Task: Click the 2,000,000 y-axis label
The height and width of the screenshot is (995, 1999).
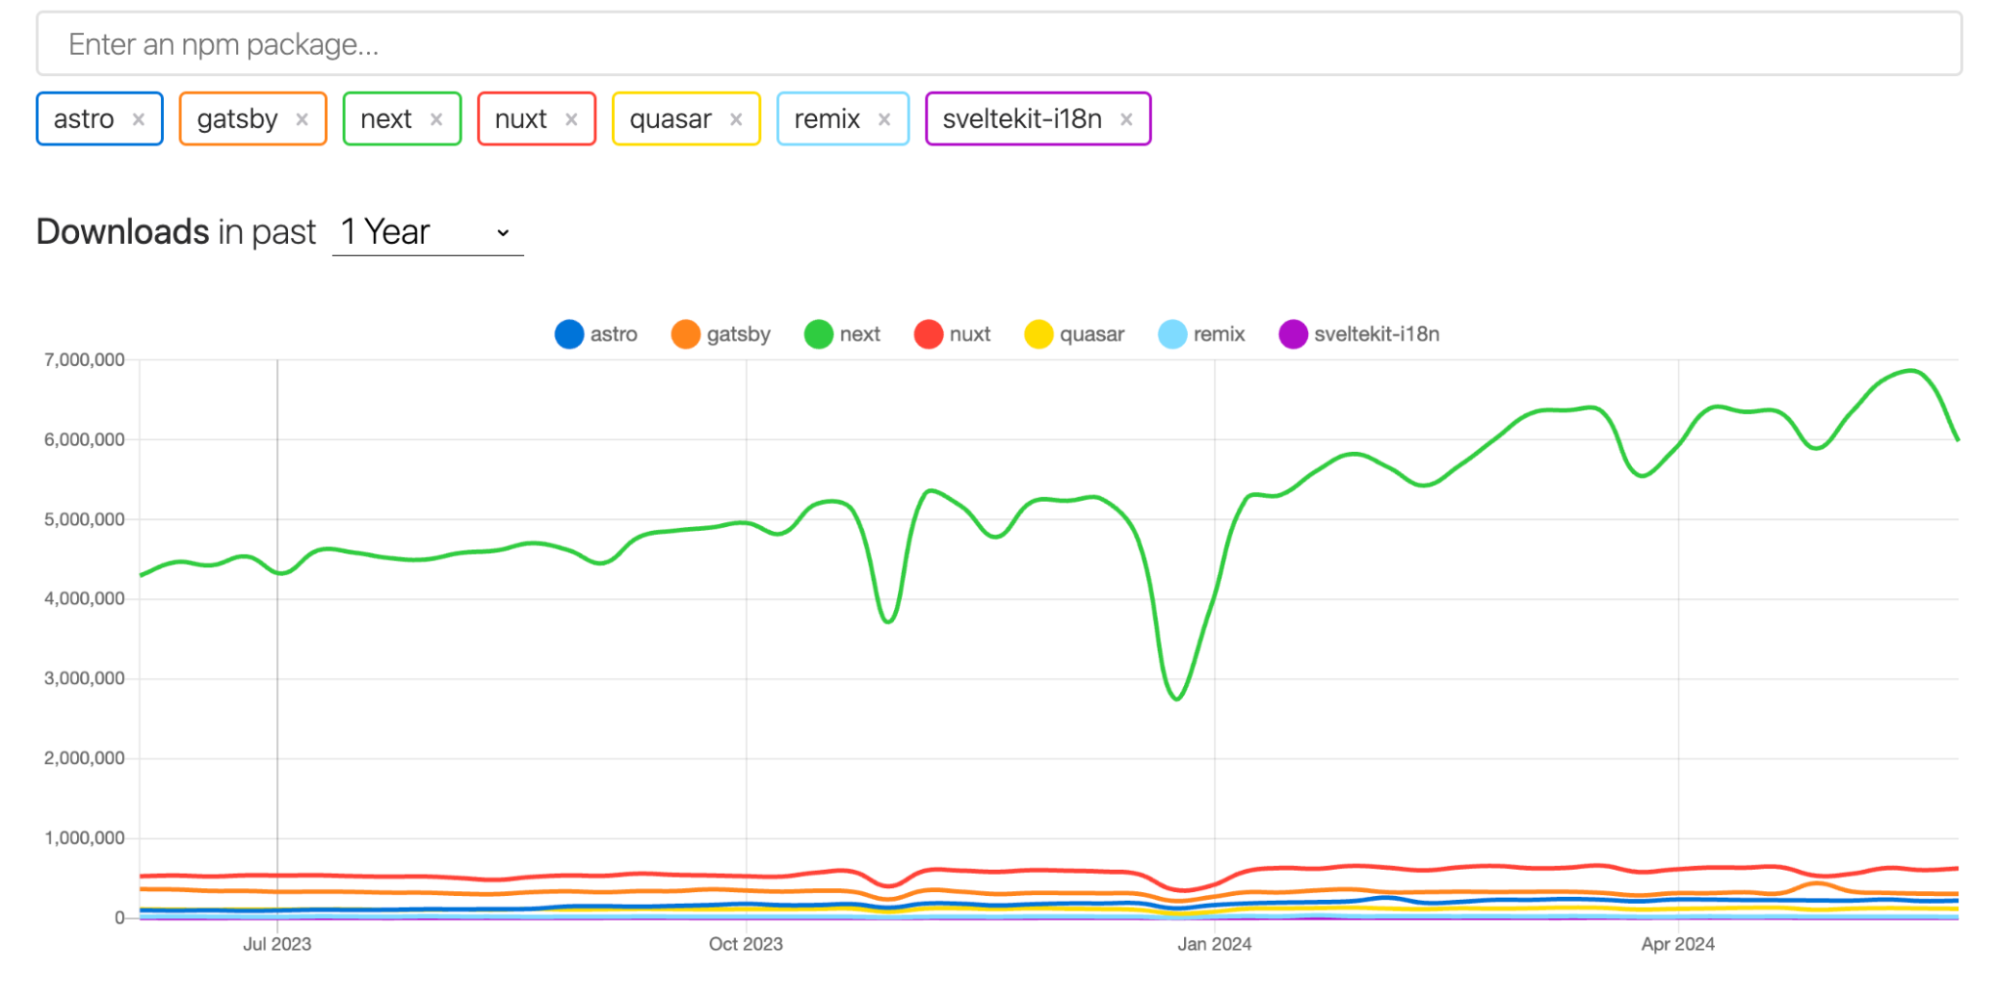Action: tap(84, 758)
